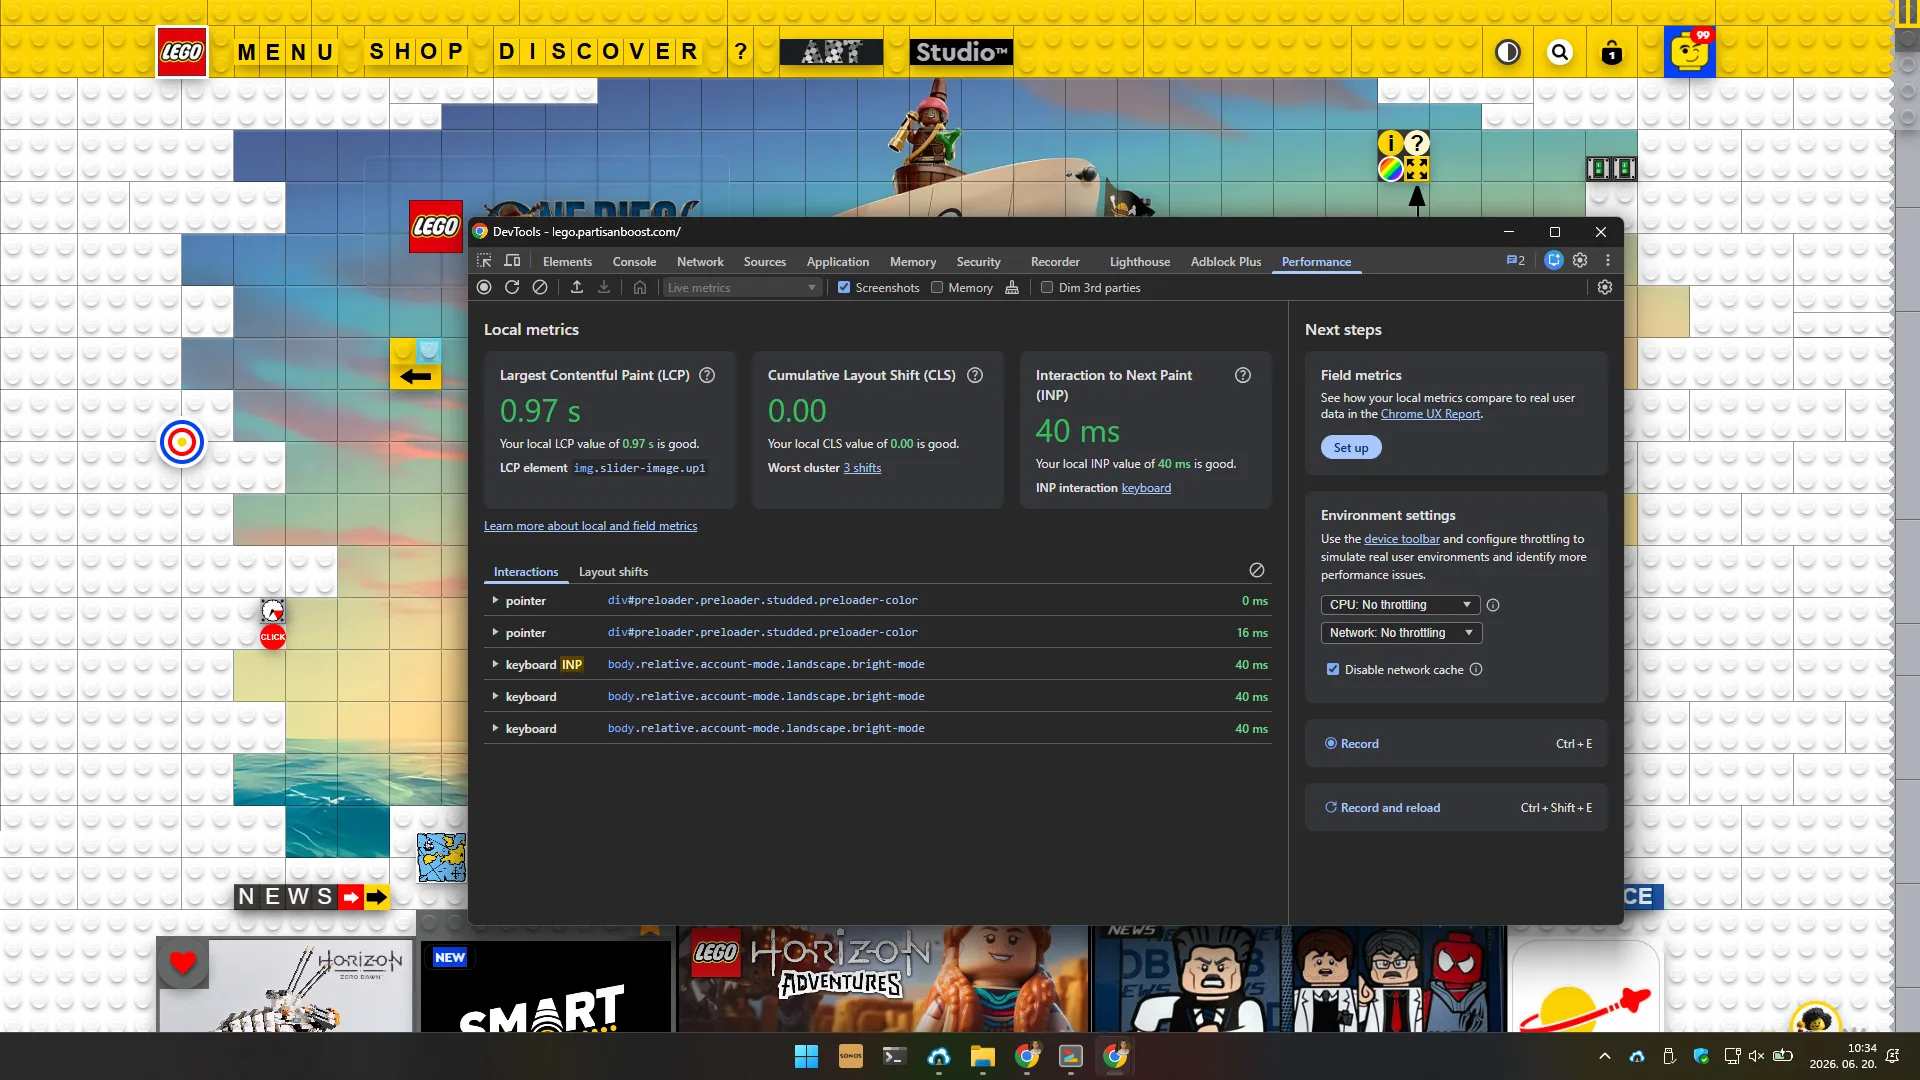Click the issues counter showing 2
This screenshot has height=1080, width=1920.
point(1516,261)
